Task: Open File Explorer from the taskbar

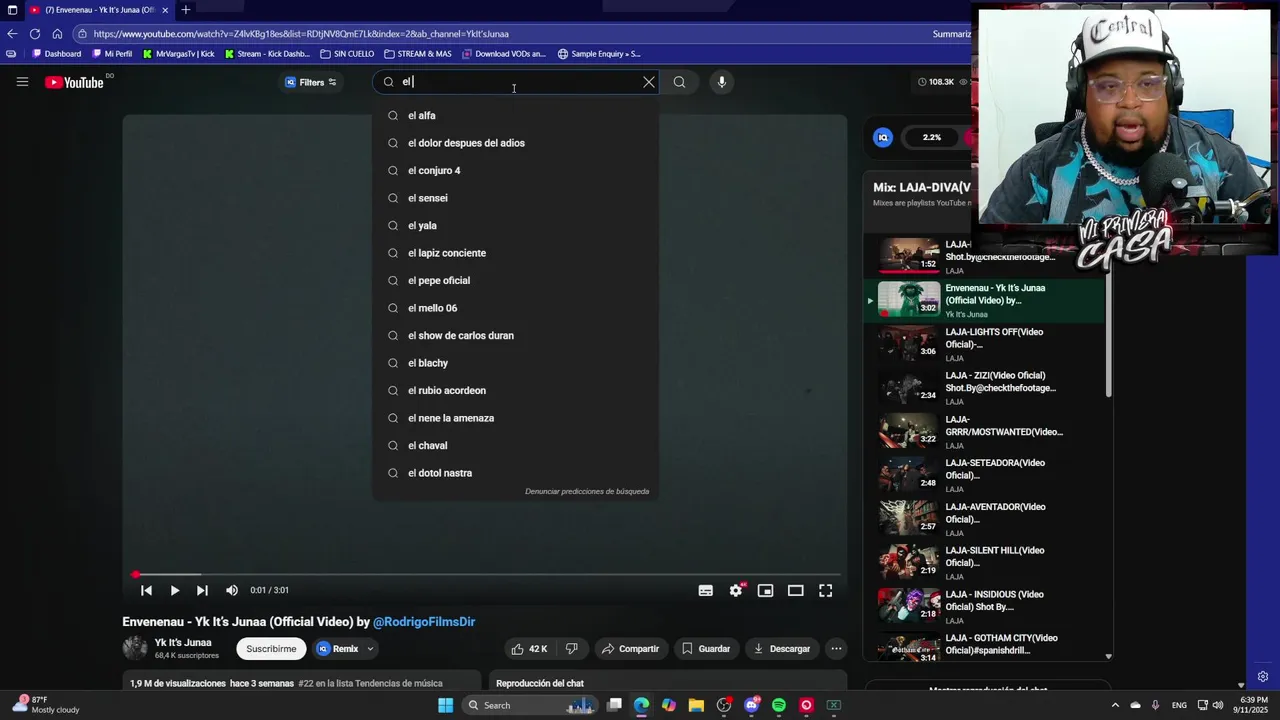Action: (x=696, y=705)
